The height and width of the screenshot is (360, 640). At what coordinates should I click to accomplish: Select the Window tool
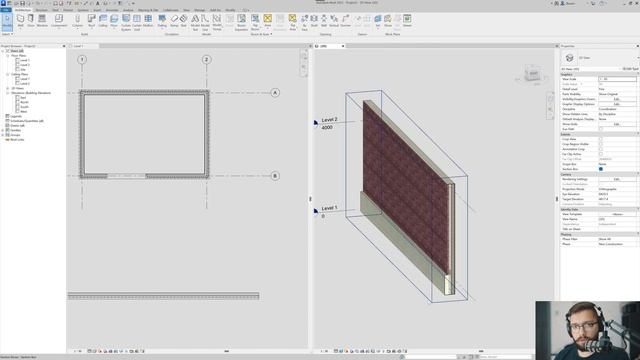coord(42,21)
